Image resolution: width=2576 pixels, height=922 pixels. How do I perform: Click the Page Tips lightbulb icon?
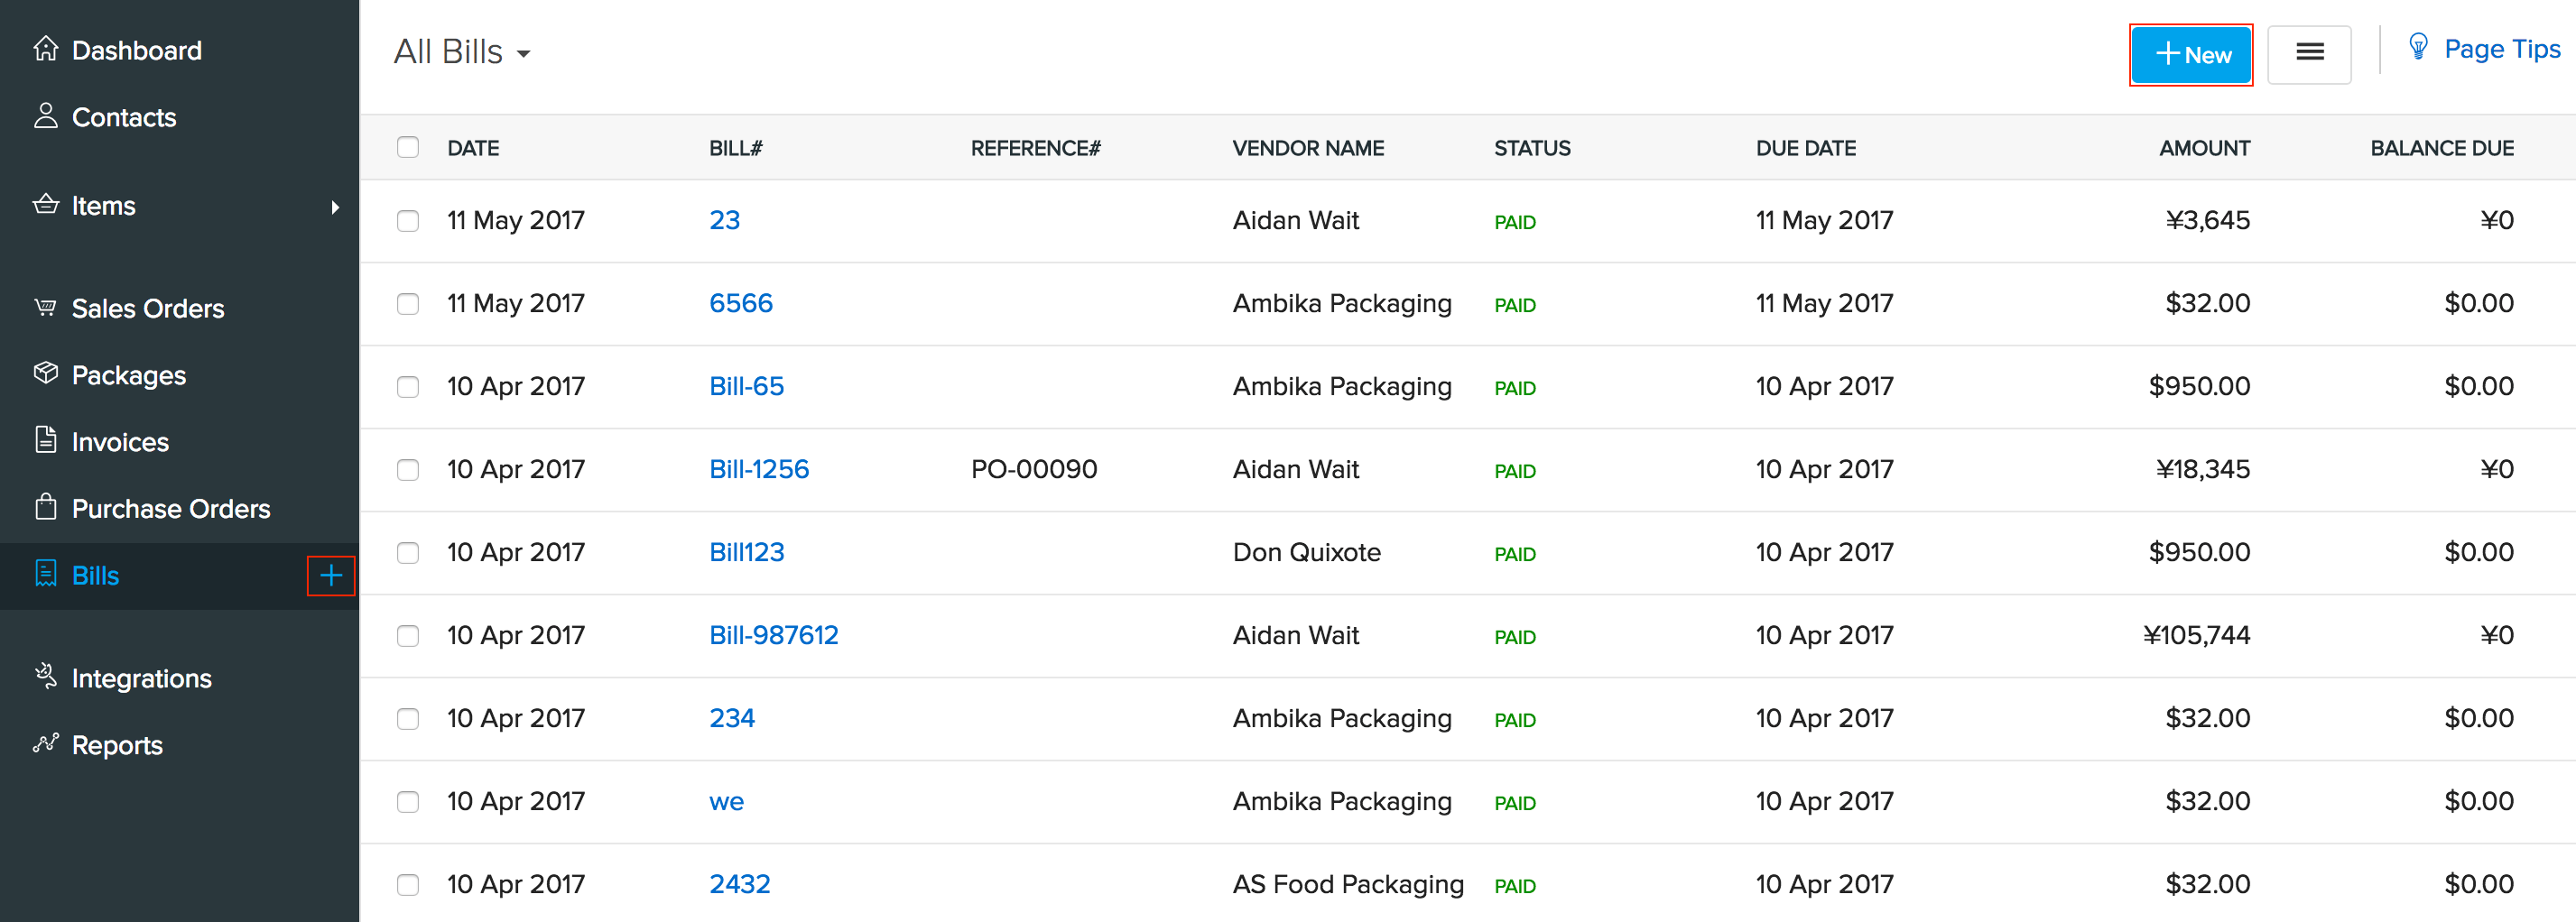pos(2418,48)
